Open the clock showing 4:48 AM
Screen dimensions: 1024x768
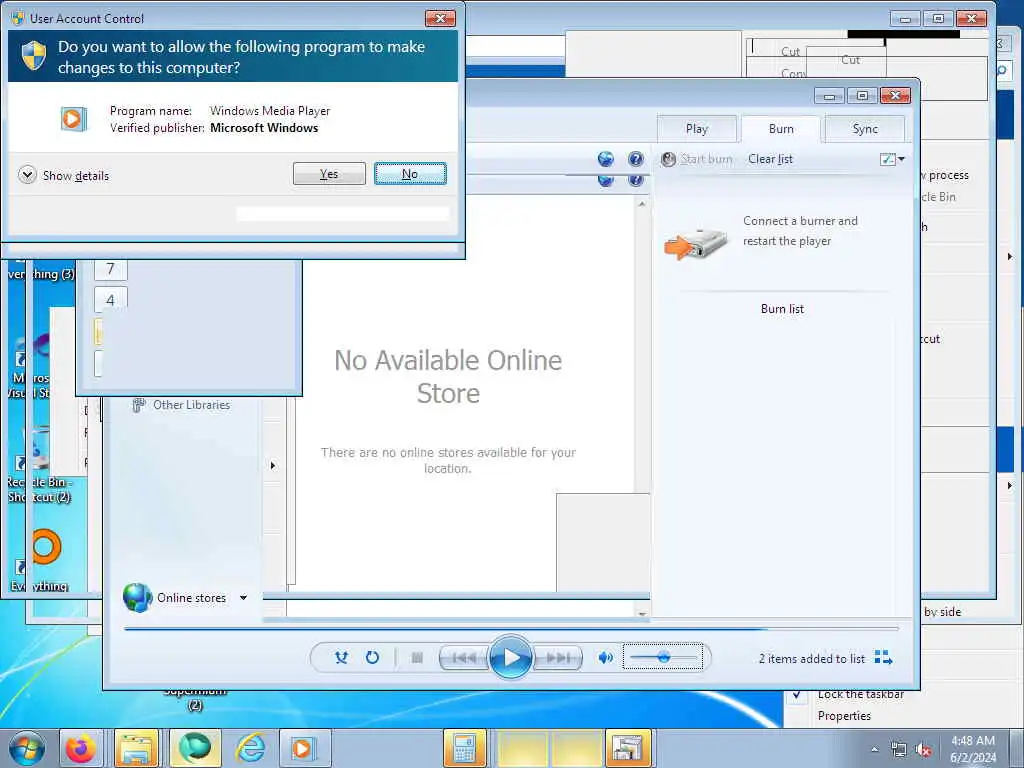(x=972, y=748)
